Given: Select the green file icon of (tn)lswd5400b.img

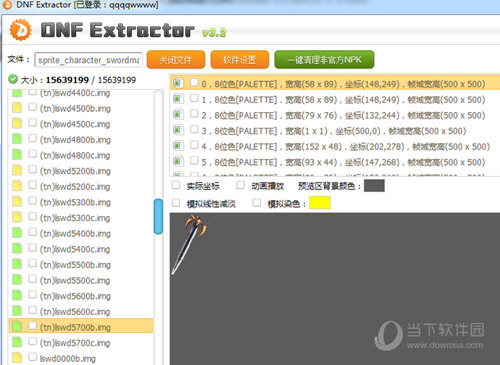Looking at the screenshot, I should tap(17, 233).
